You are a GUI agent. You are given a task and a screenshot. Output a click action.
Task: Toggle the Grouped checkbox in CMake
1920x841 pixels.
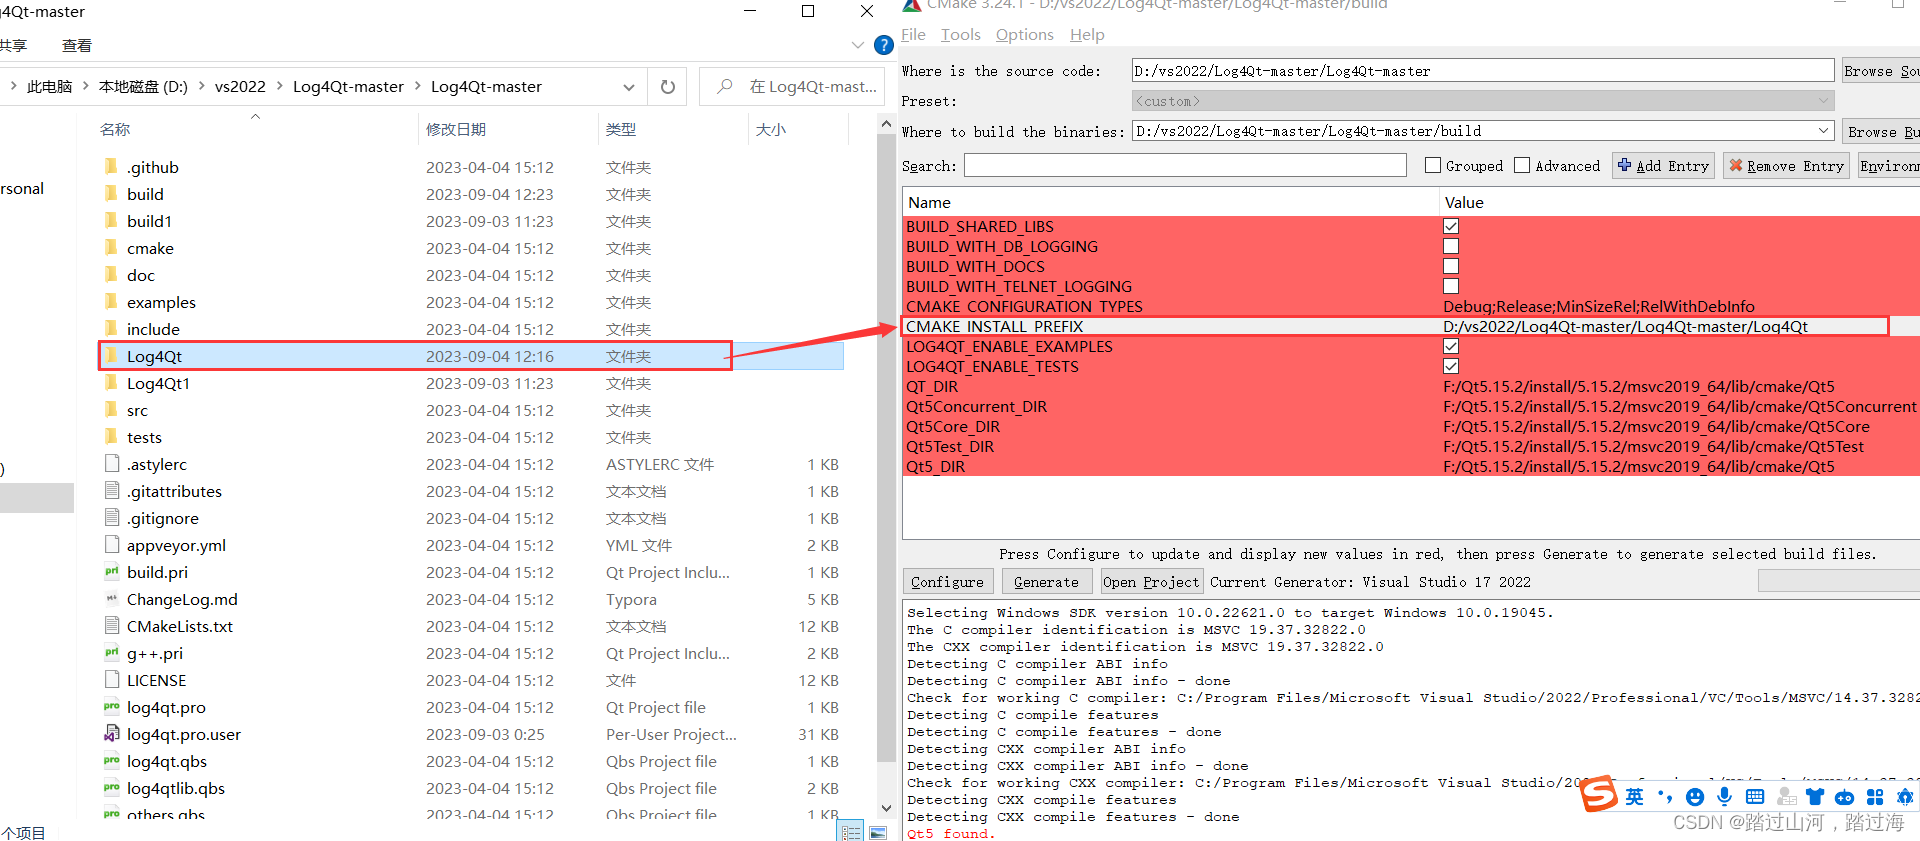1433,165
